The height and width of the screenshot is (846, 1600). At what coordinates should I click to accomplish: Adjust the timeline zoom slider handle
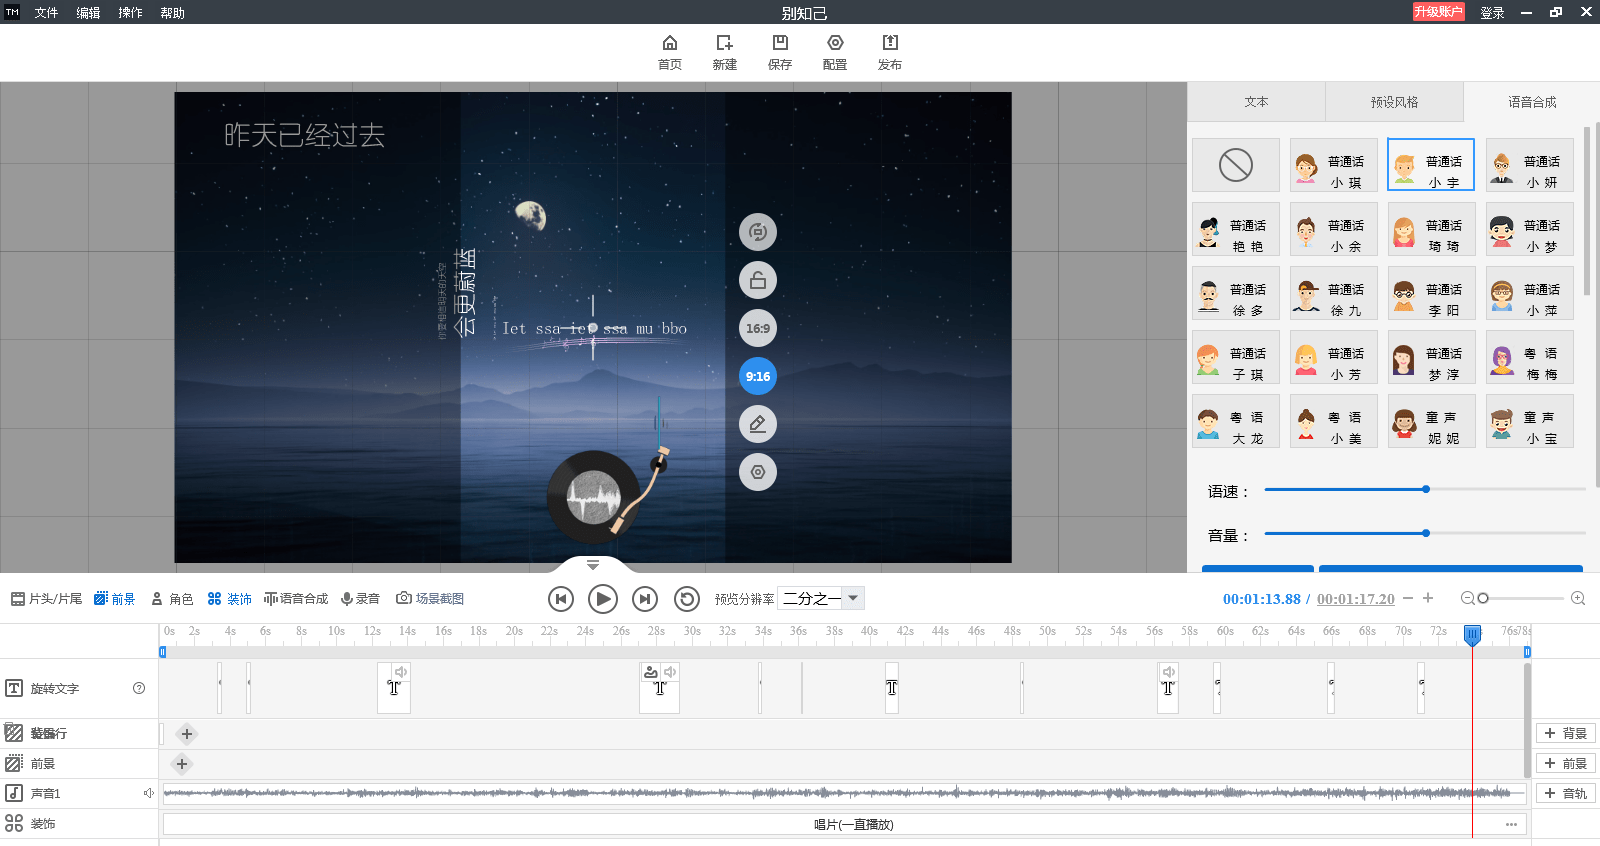point(1483,598)
